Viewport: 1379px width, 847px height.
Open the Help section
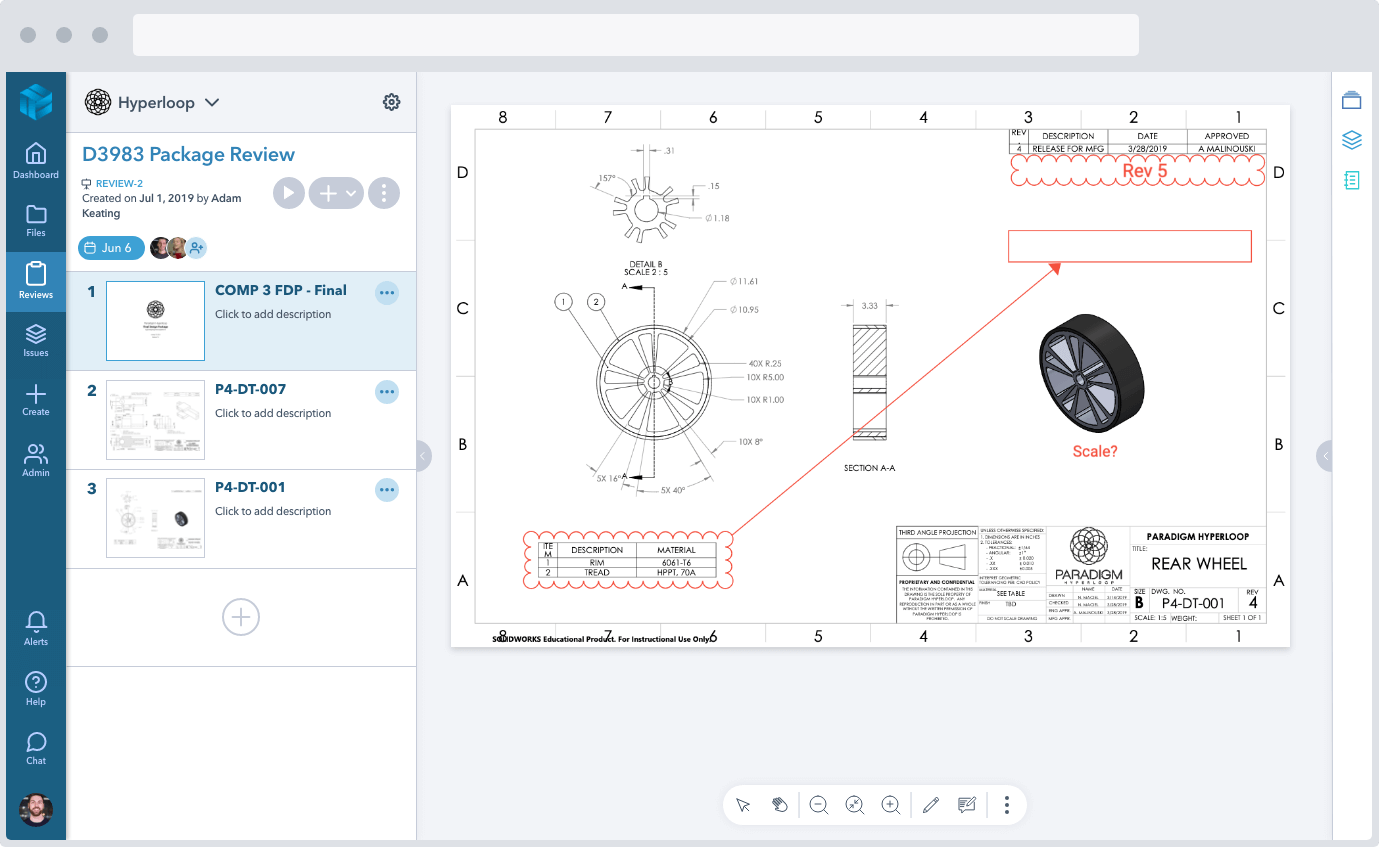click(36, 689)
